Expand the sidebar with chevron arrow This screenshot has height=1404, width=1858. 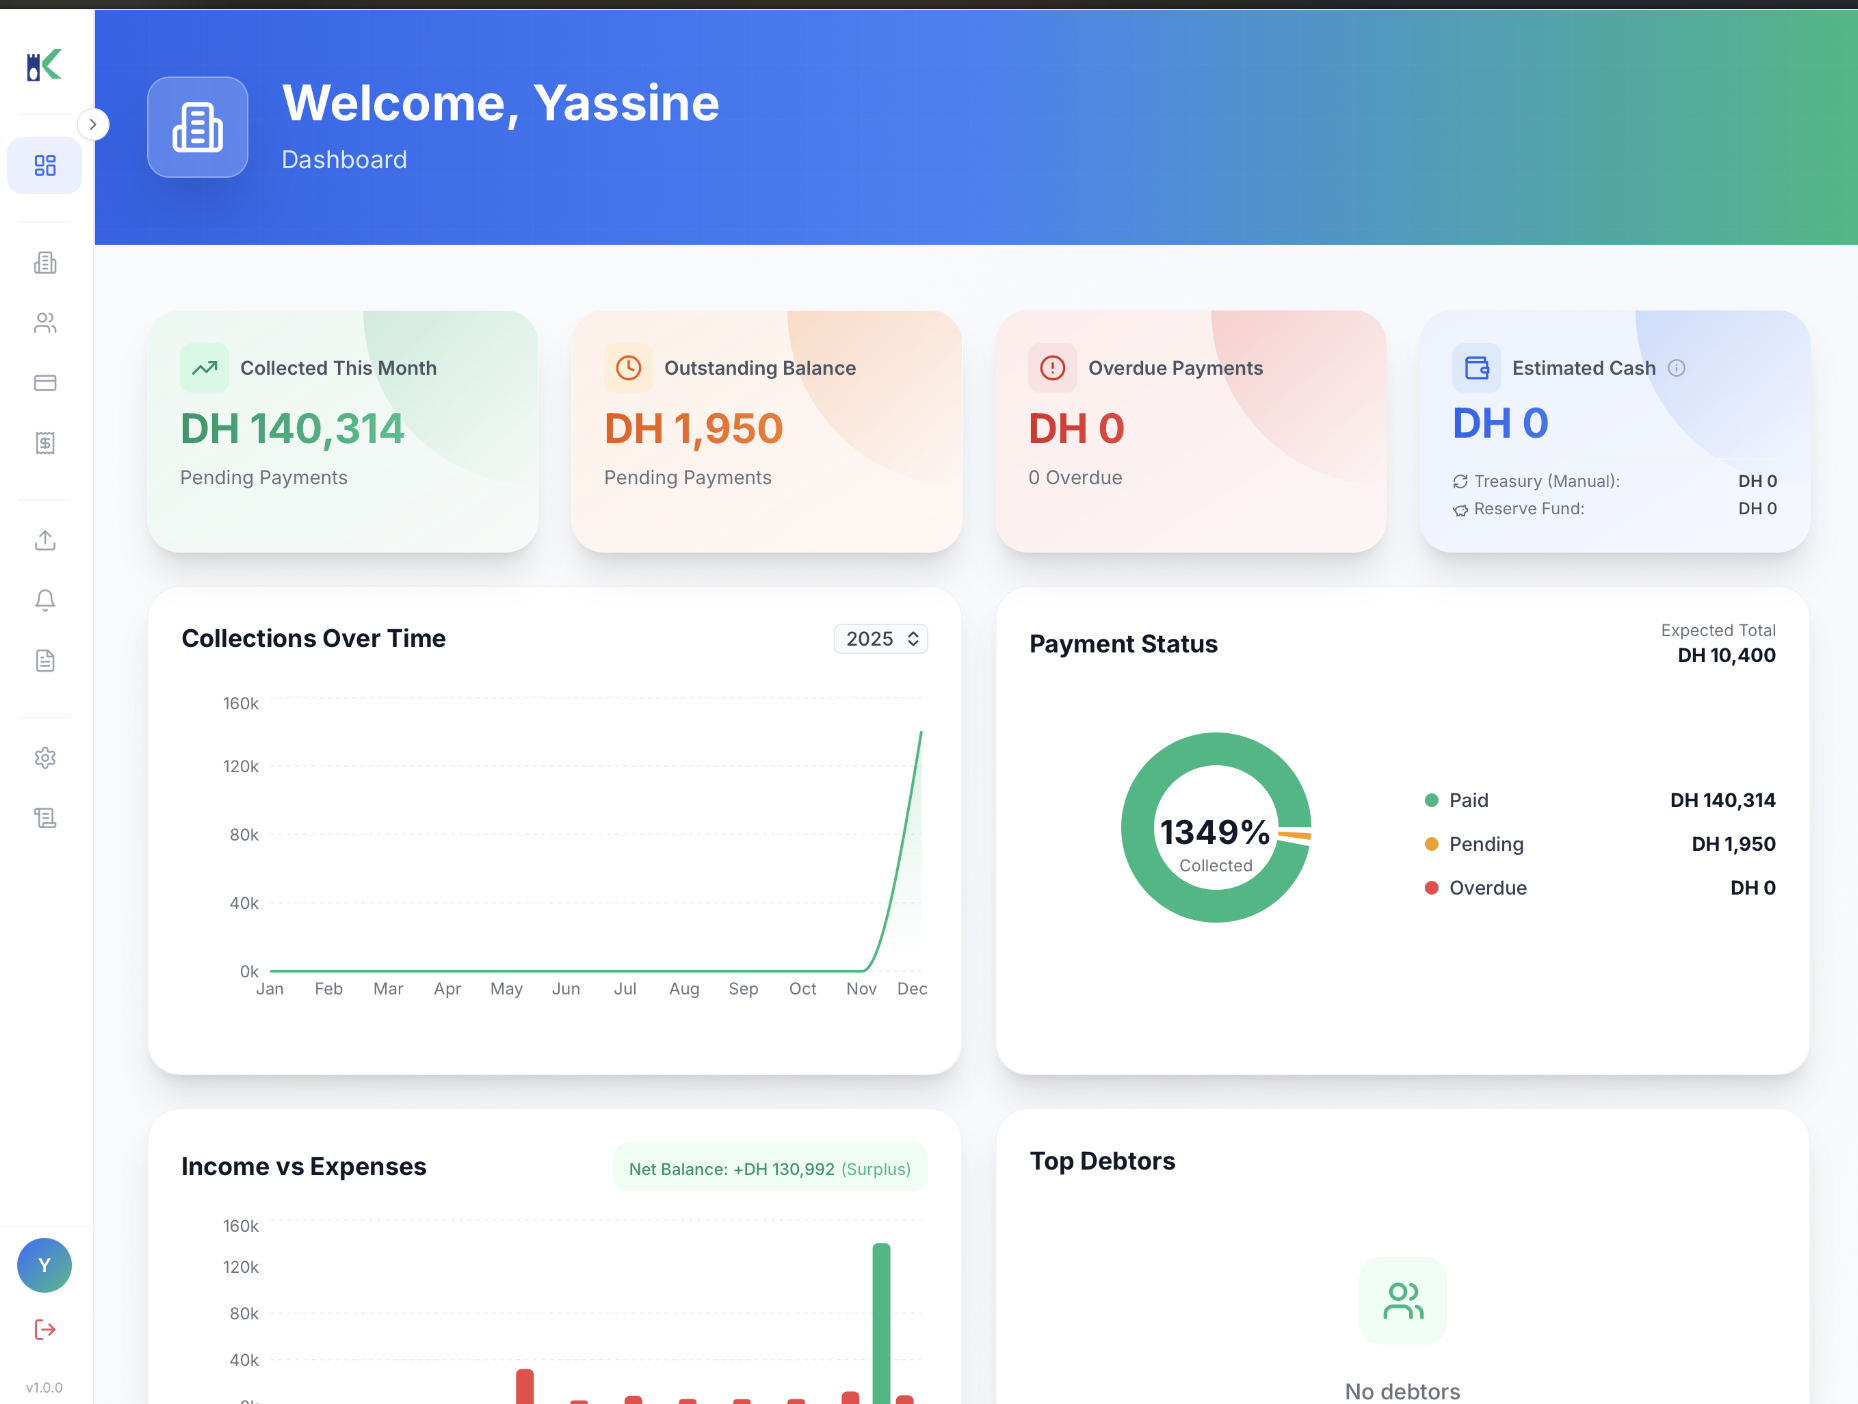pyautogui.click(x=93, y=125)
